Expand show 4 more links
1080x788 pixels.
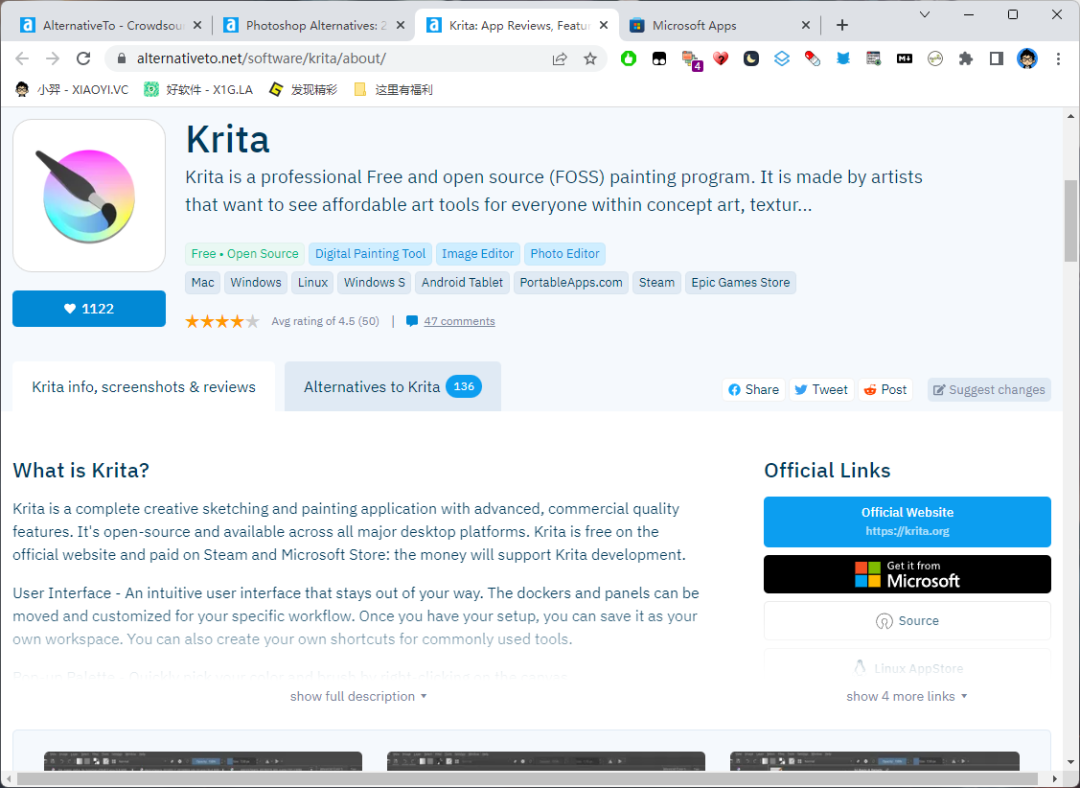click(907, 696)
